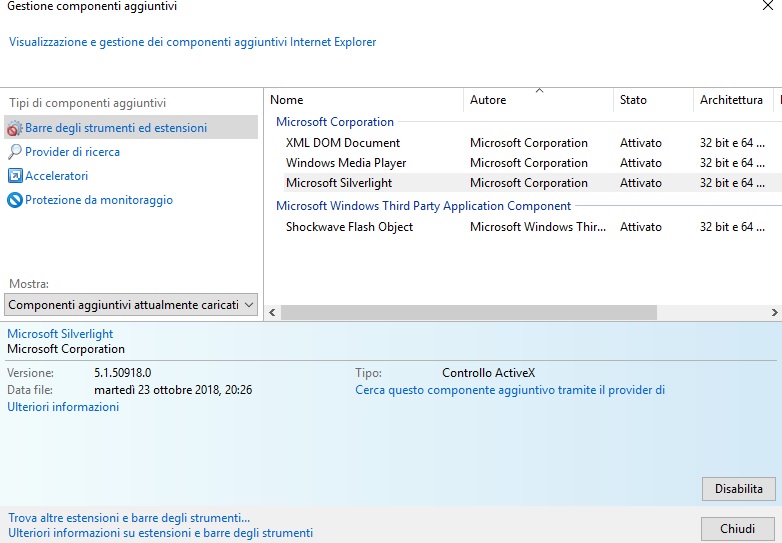Close the Gestione componenti aggiuntivi dialog
This screenshot has height=543, width=782.
[x=768, y=6]
